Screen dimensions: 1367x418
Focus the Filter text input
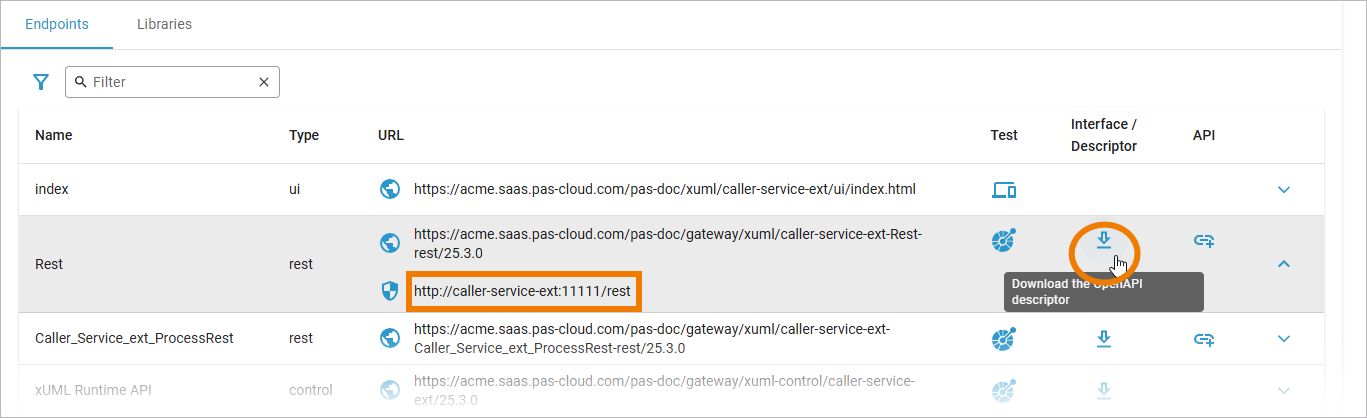coord(170,82)
